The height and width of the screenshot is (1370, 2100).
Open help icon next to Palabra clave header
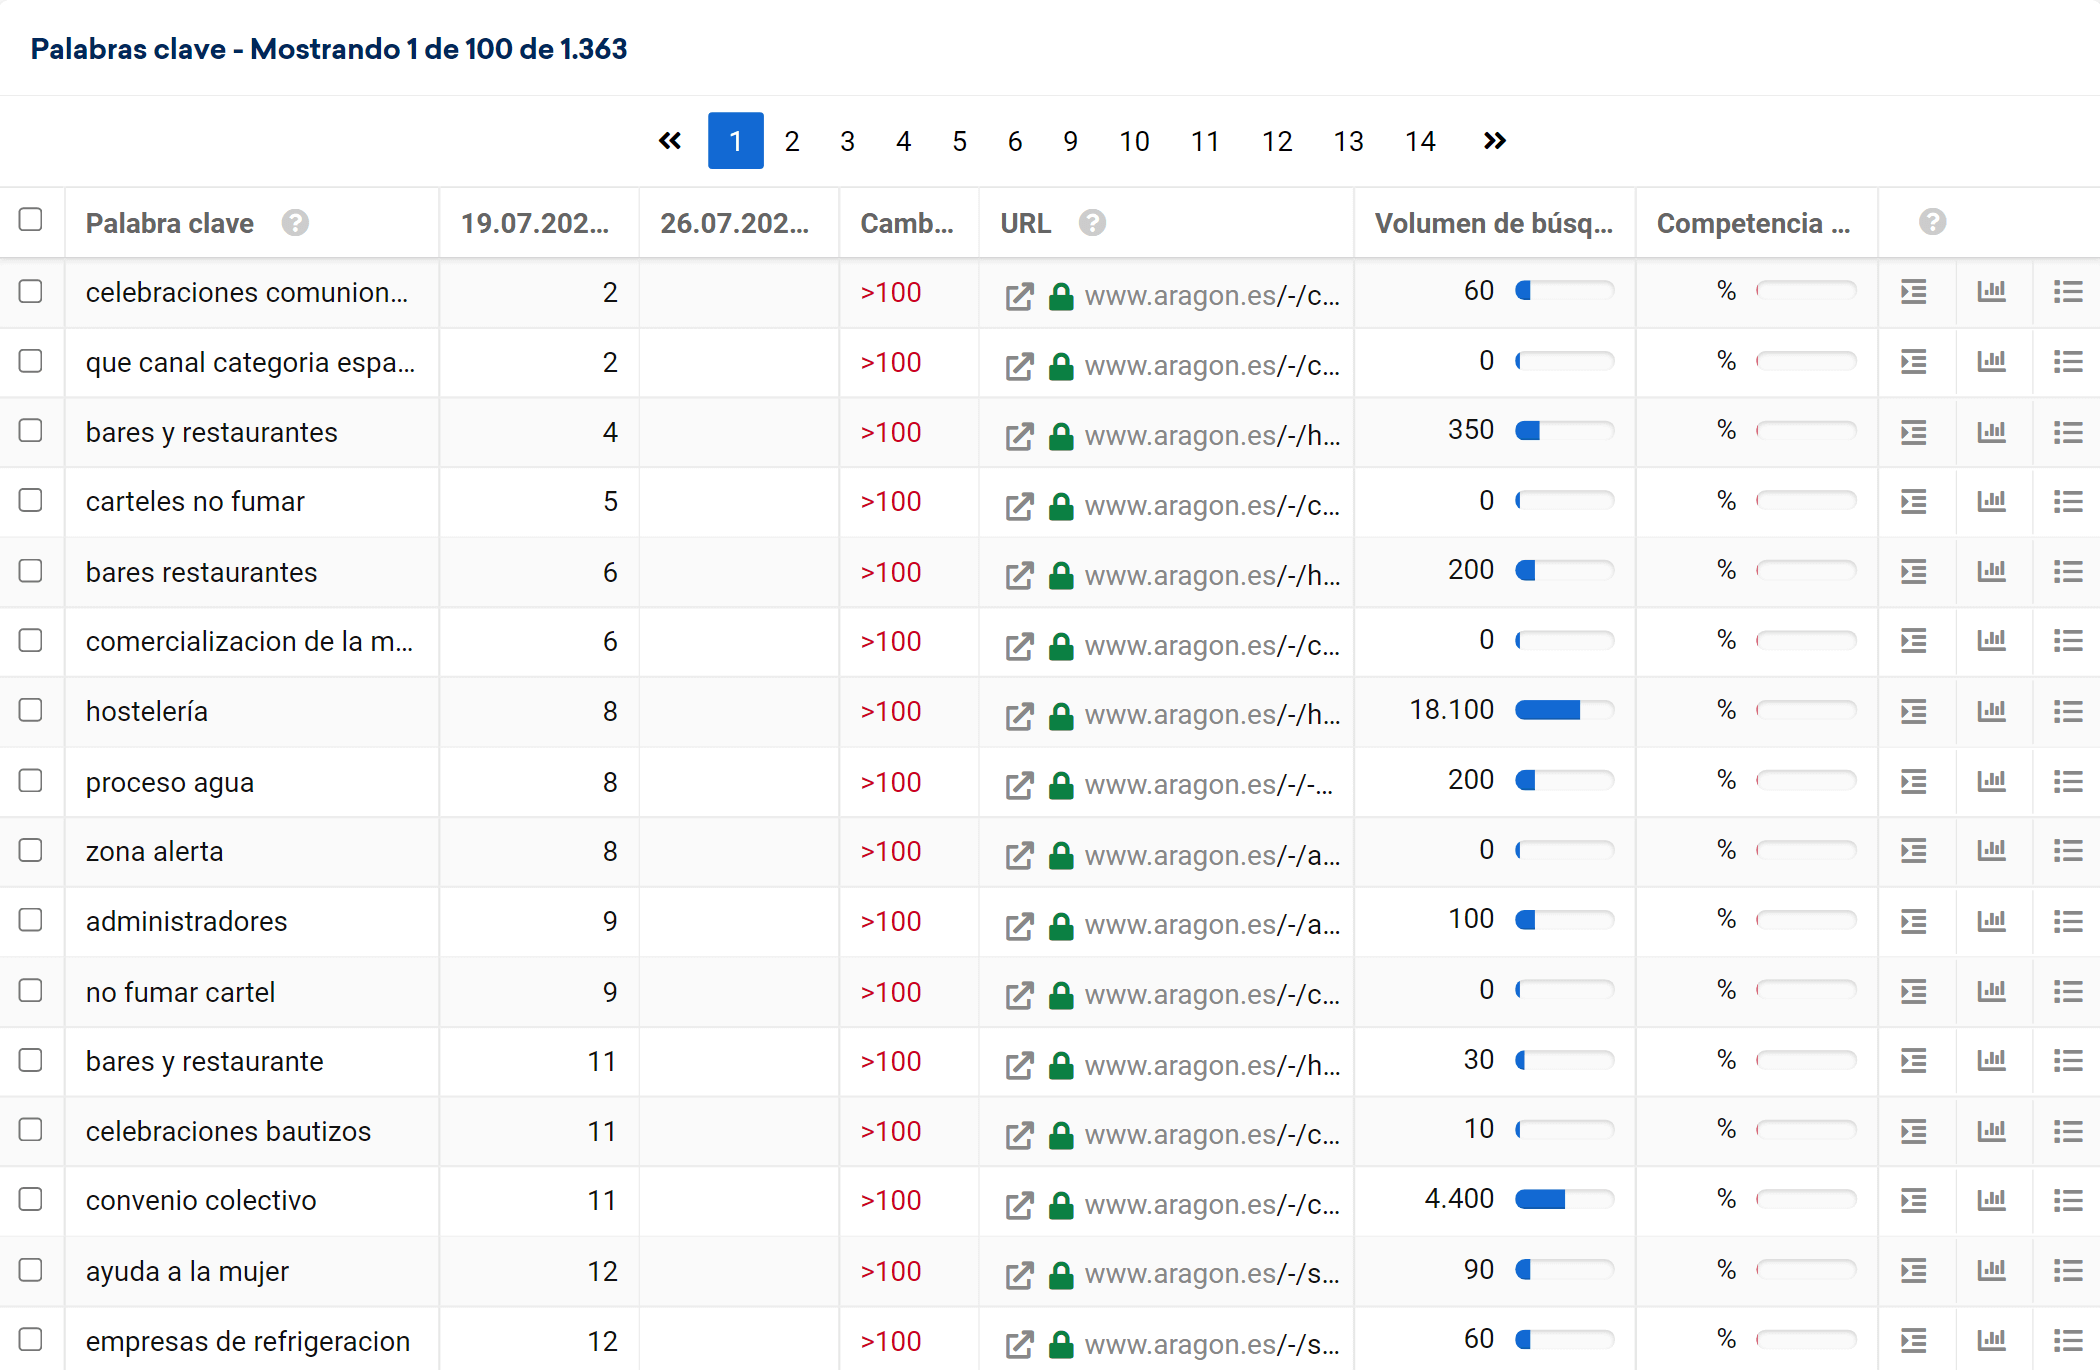(295, 223)
